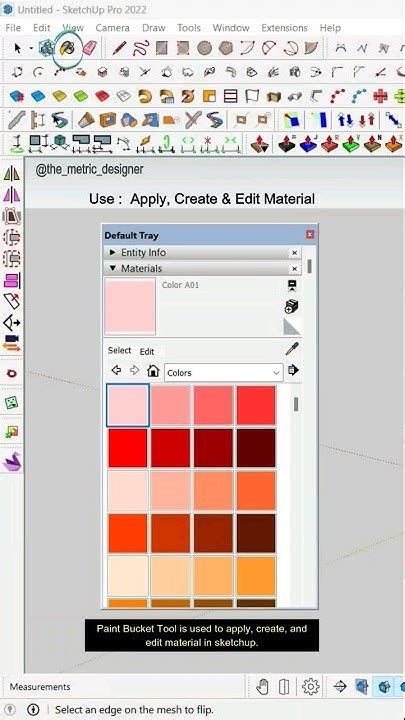Click the red surface extension icon
The image size is (405, 720).
pos(102,96)
